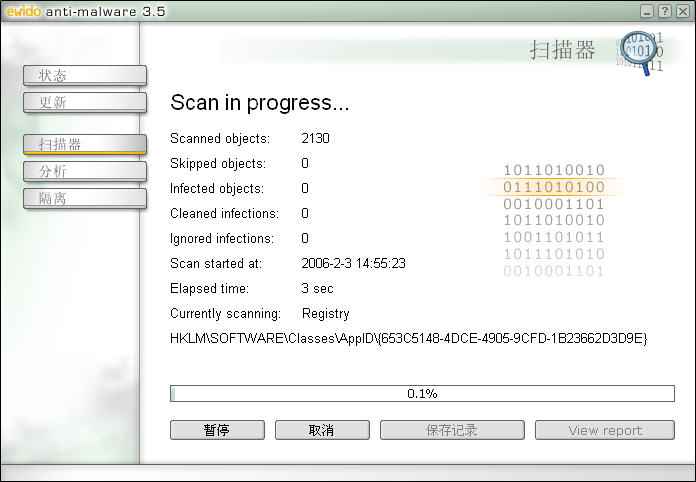Click the scan start time 2006-2-3 14:55:23
This screenshot has width=696, height=482.
click(353, 264)
